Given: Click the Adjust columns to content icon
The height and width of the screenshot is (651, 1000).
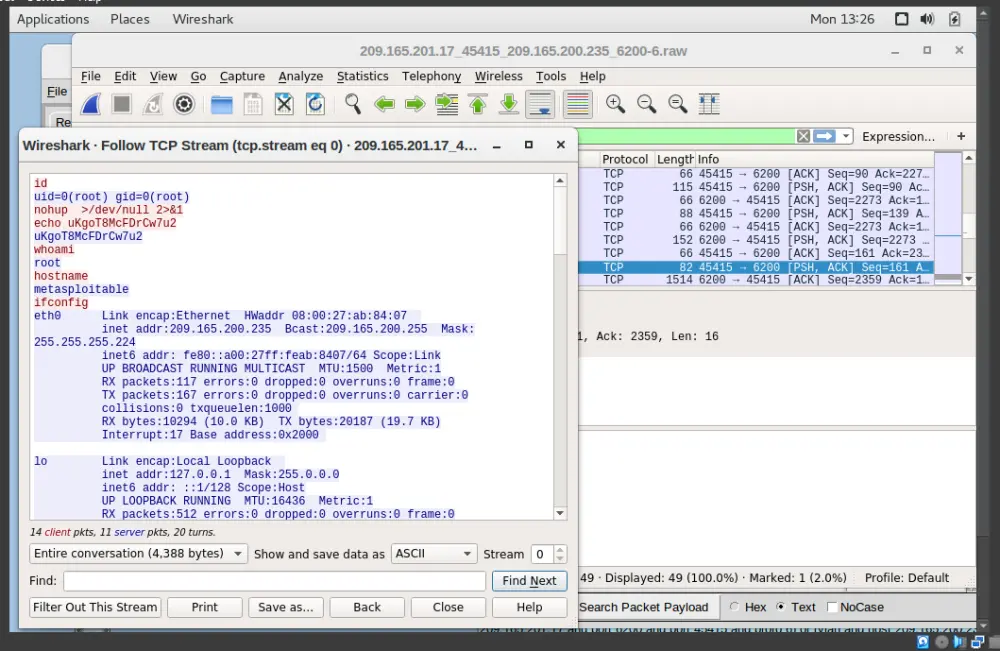Looking at the screenshot, I should point(709,103).
